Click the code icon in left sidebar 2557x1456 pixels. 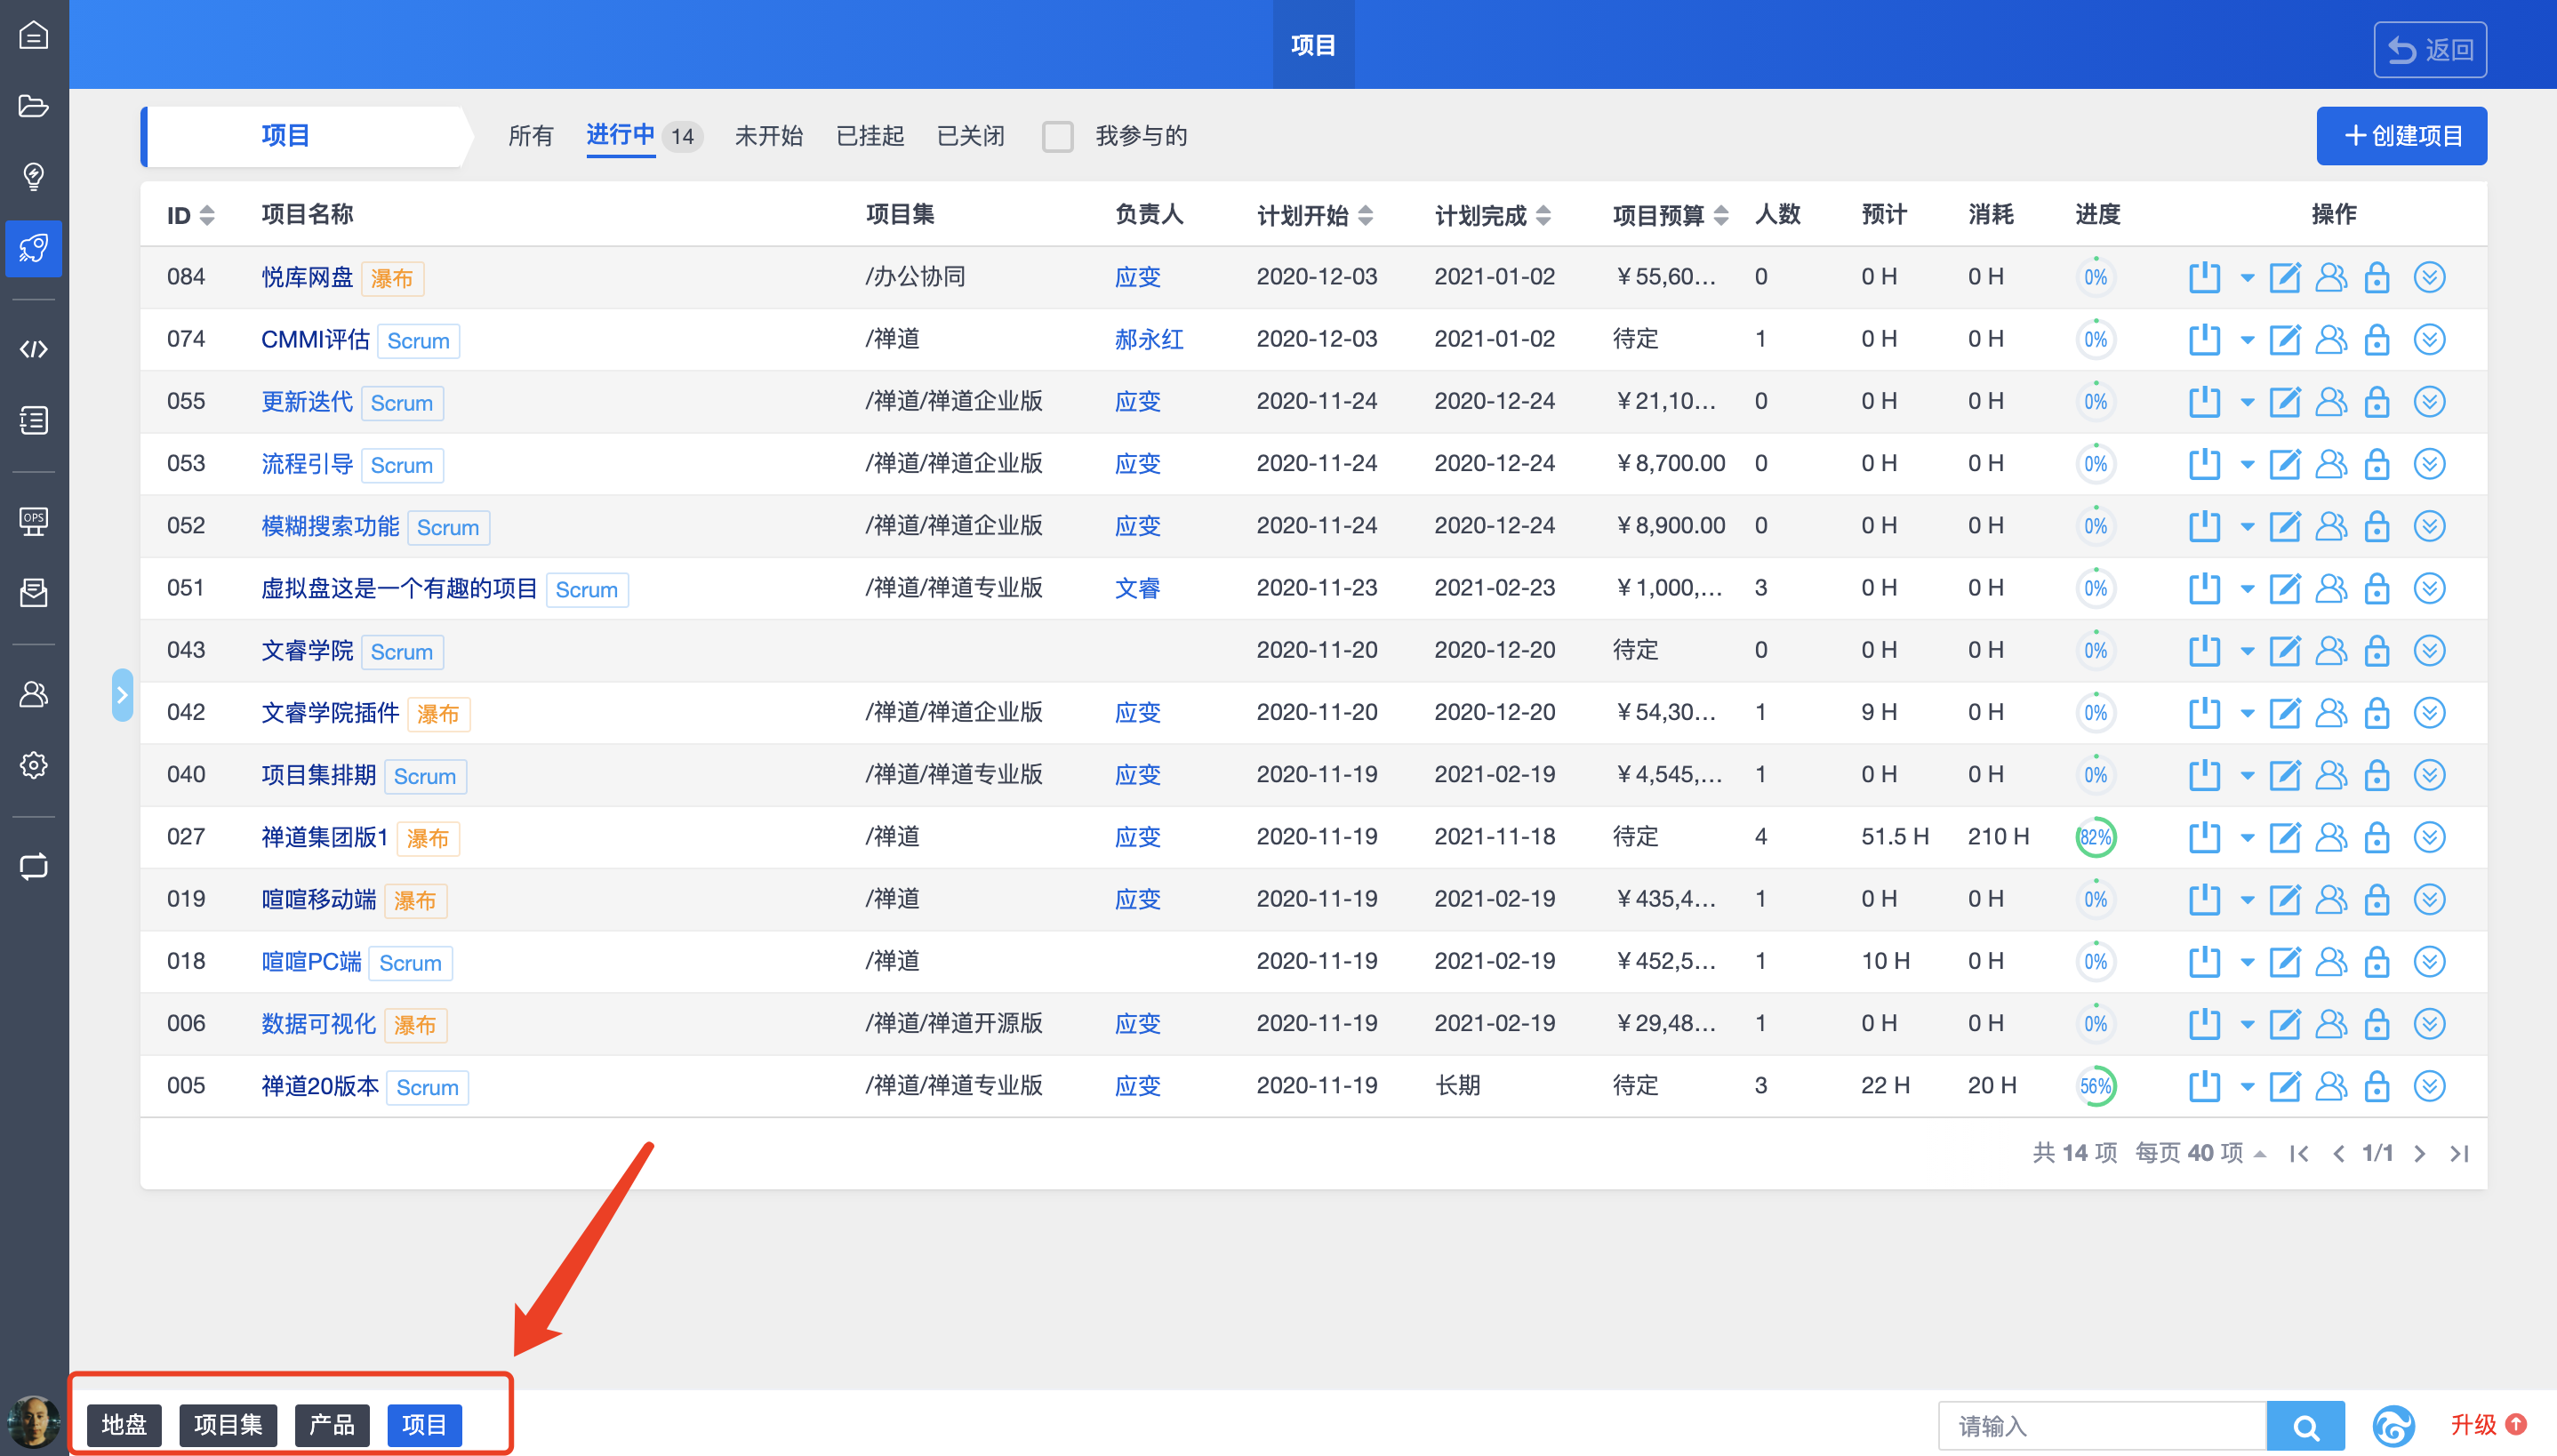pos(33,349)
